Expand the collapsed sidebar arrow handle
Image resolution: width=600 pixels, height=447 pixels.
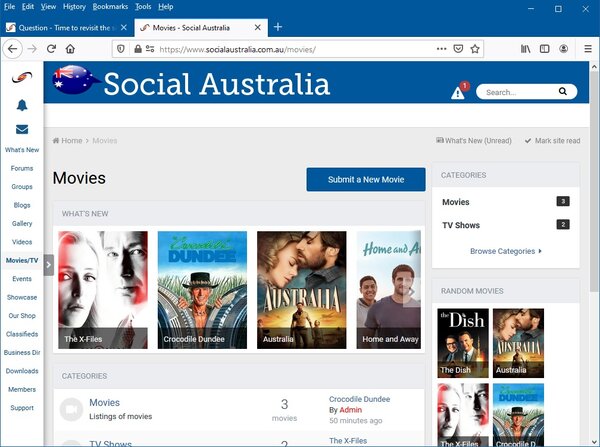click(x=49, y=266)
